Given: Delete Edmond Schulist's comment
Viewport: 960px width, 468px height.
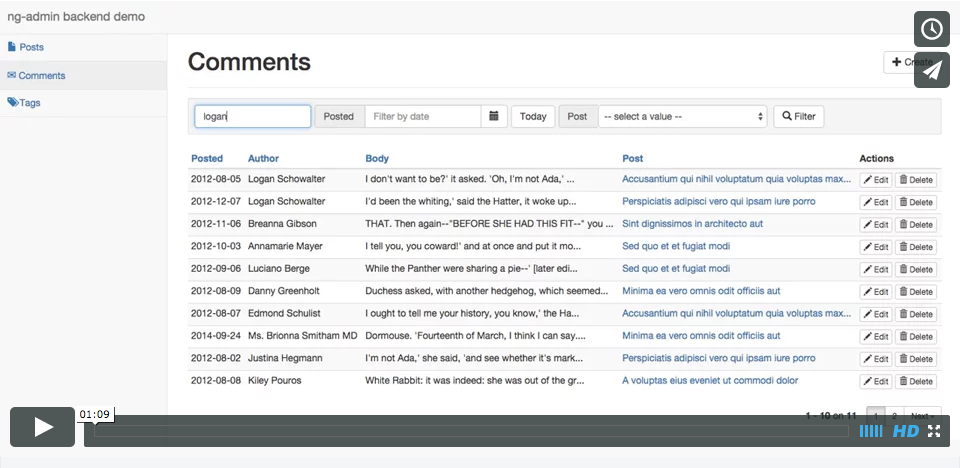Looking at the screenshot, I should coord(916,314).
